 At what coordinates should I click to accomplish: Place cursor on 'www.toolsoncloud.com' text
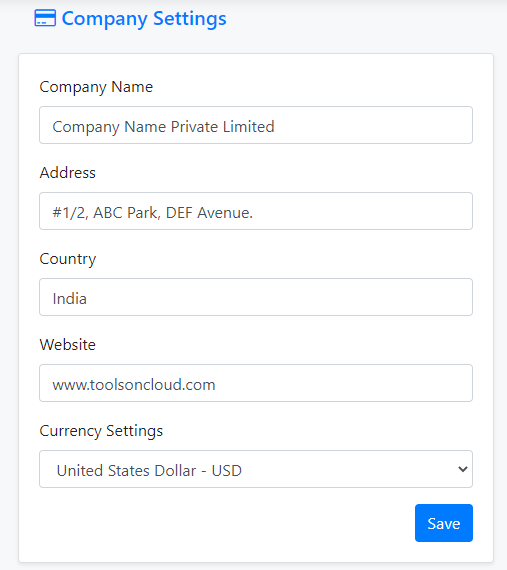134,385
